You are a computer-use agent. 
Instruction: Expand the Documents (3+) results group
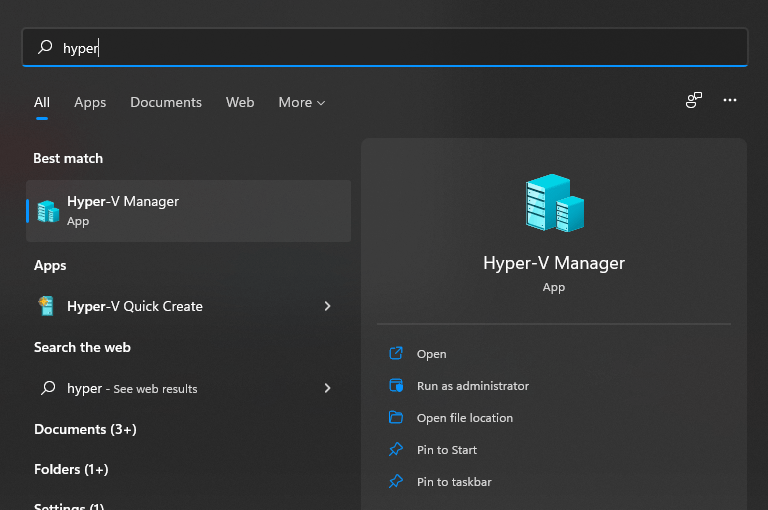85,429
